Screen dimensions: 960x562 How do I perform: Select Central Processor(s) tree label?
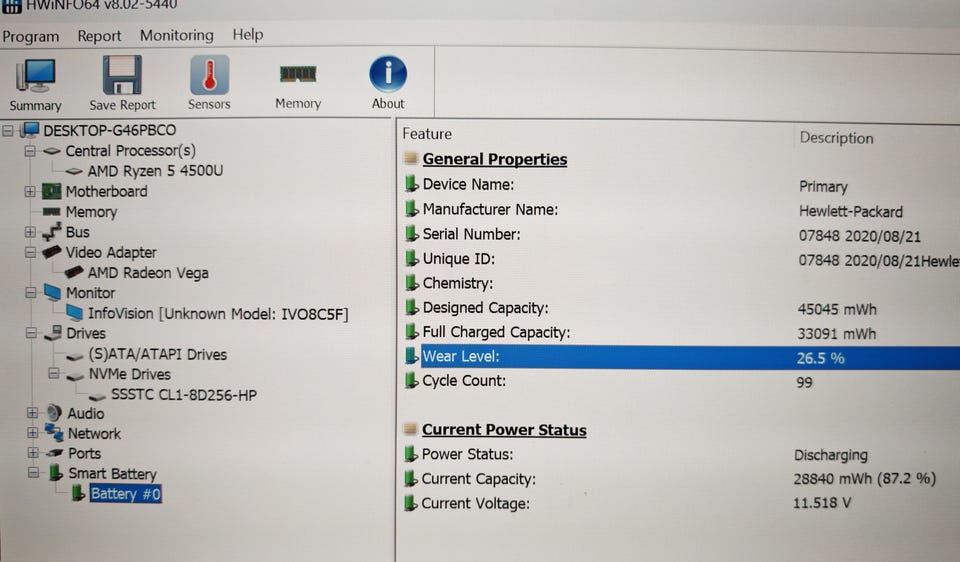pyautogui.click(x=130, y=151)
